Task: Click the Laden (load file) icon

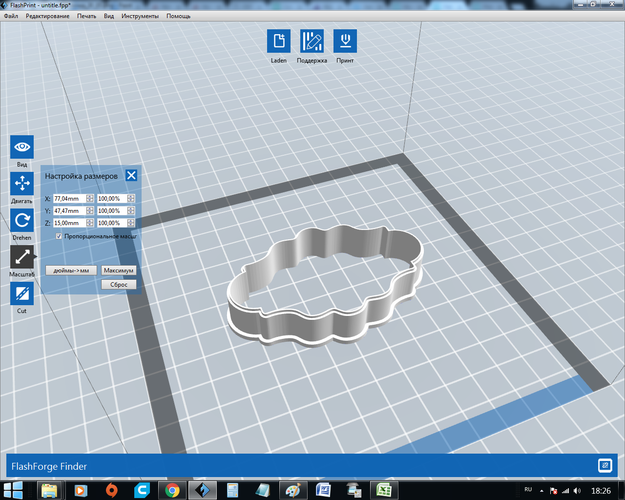Action: pos(279,41)
